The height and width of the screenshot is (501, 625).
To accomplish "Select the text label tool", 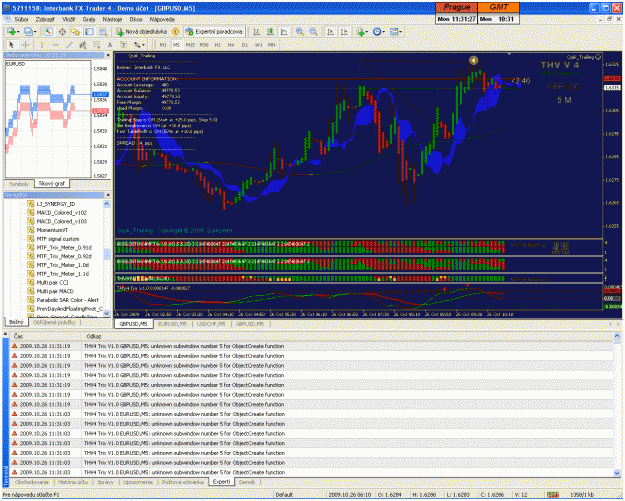I will 123,45.
